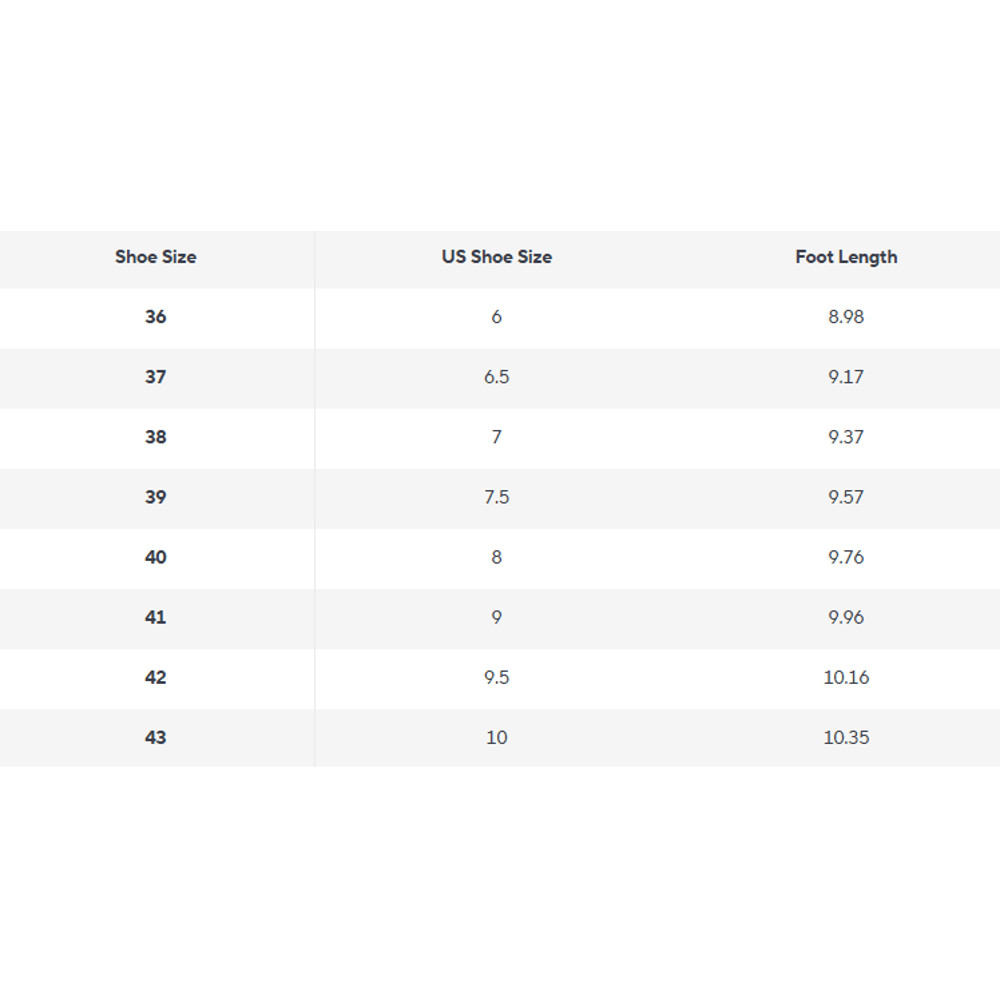Click foot length 9.76 value
The height and width of the screenshot is (1000, 1000).
[x=846, y=557]
